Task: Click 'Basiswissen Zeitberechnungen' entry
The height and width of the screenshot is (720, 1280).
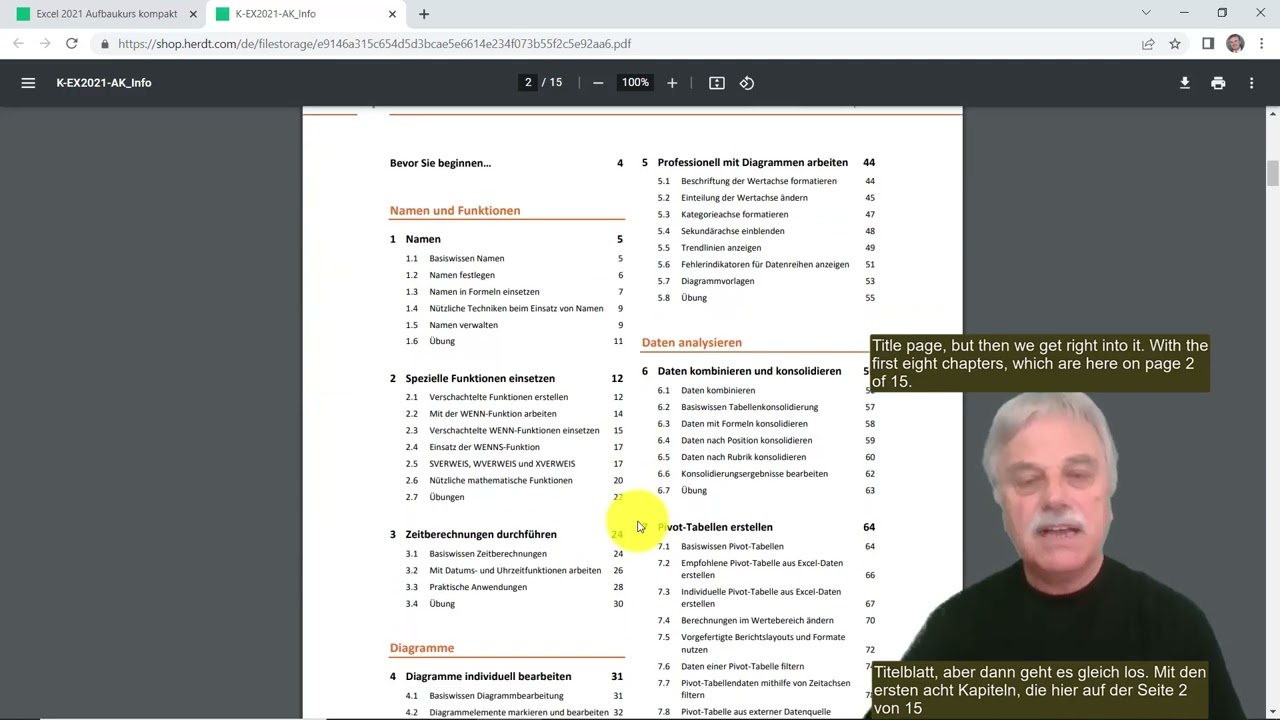Action: pyautogui.click(x=488, y=554)
